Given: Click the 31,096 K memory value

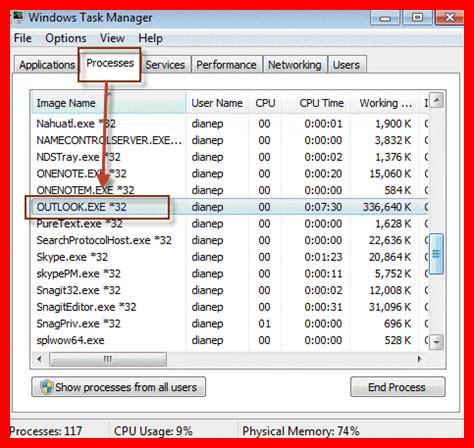Looking at the screenshot, I should pos(390,307).
